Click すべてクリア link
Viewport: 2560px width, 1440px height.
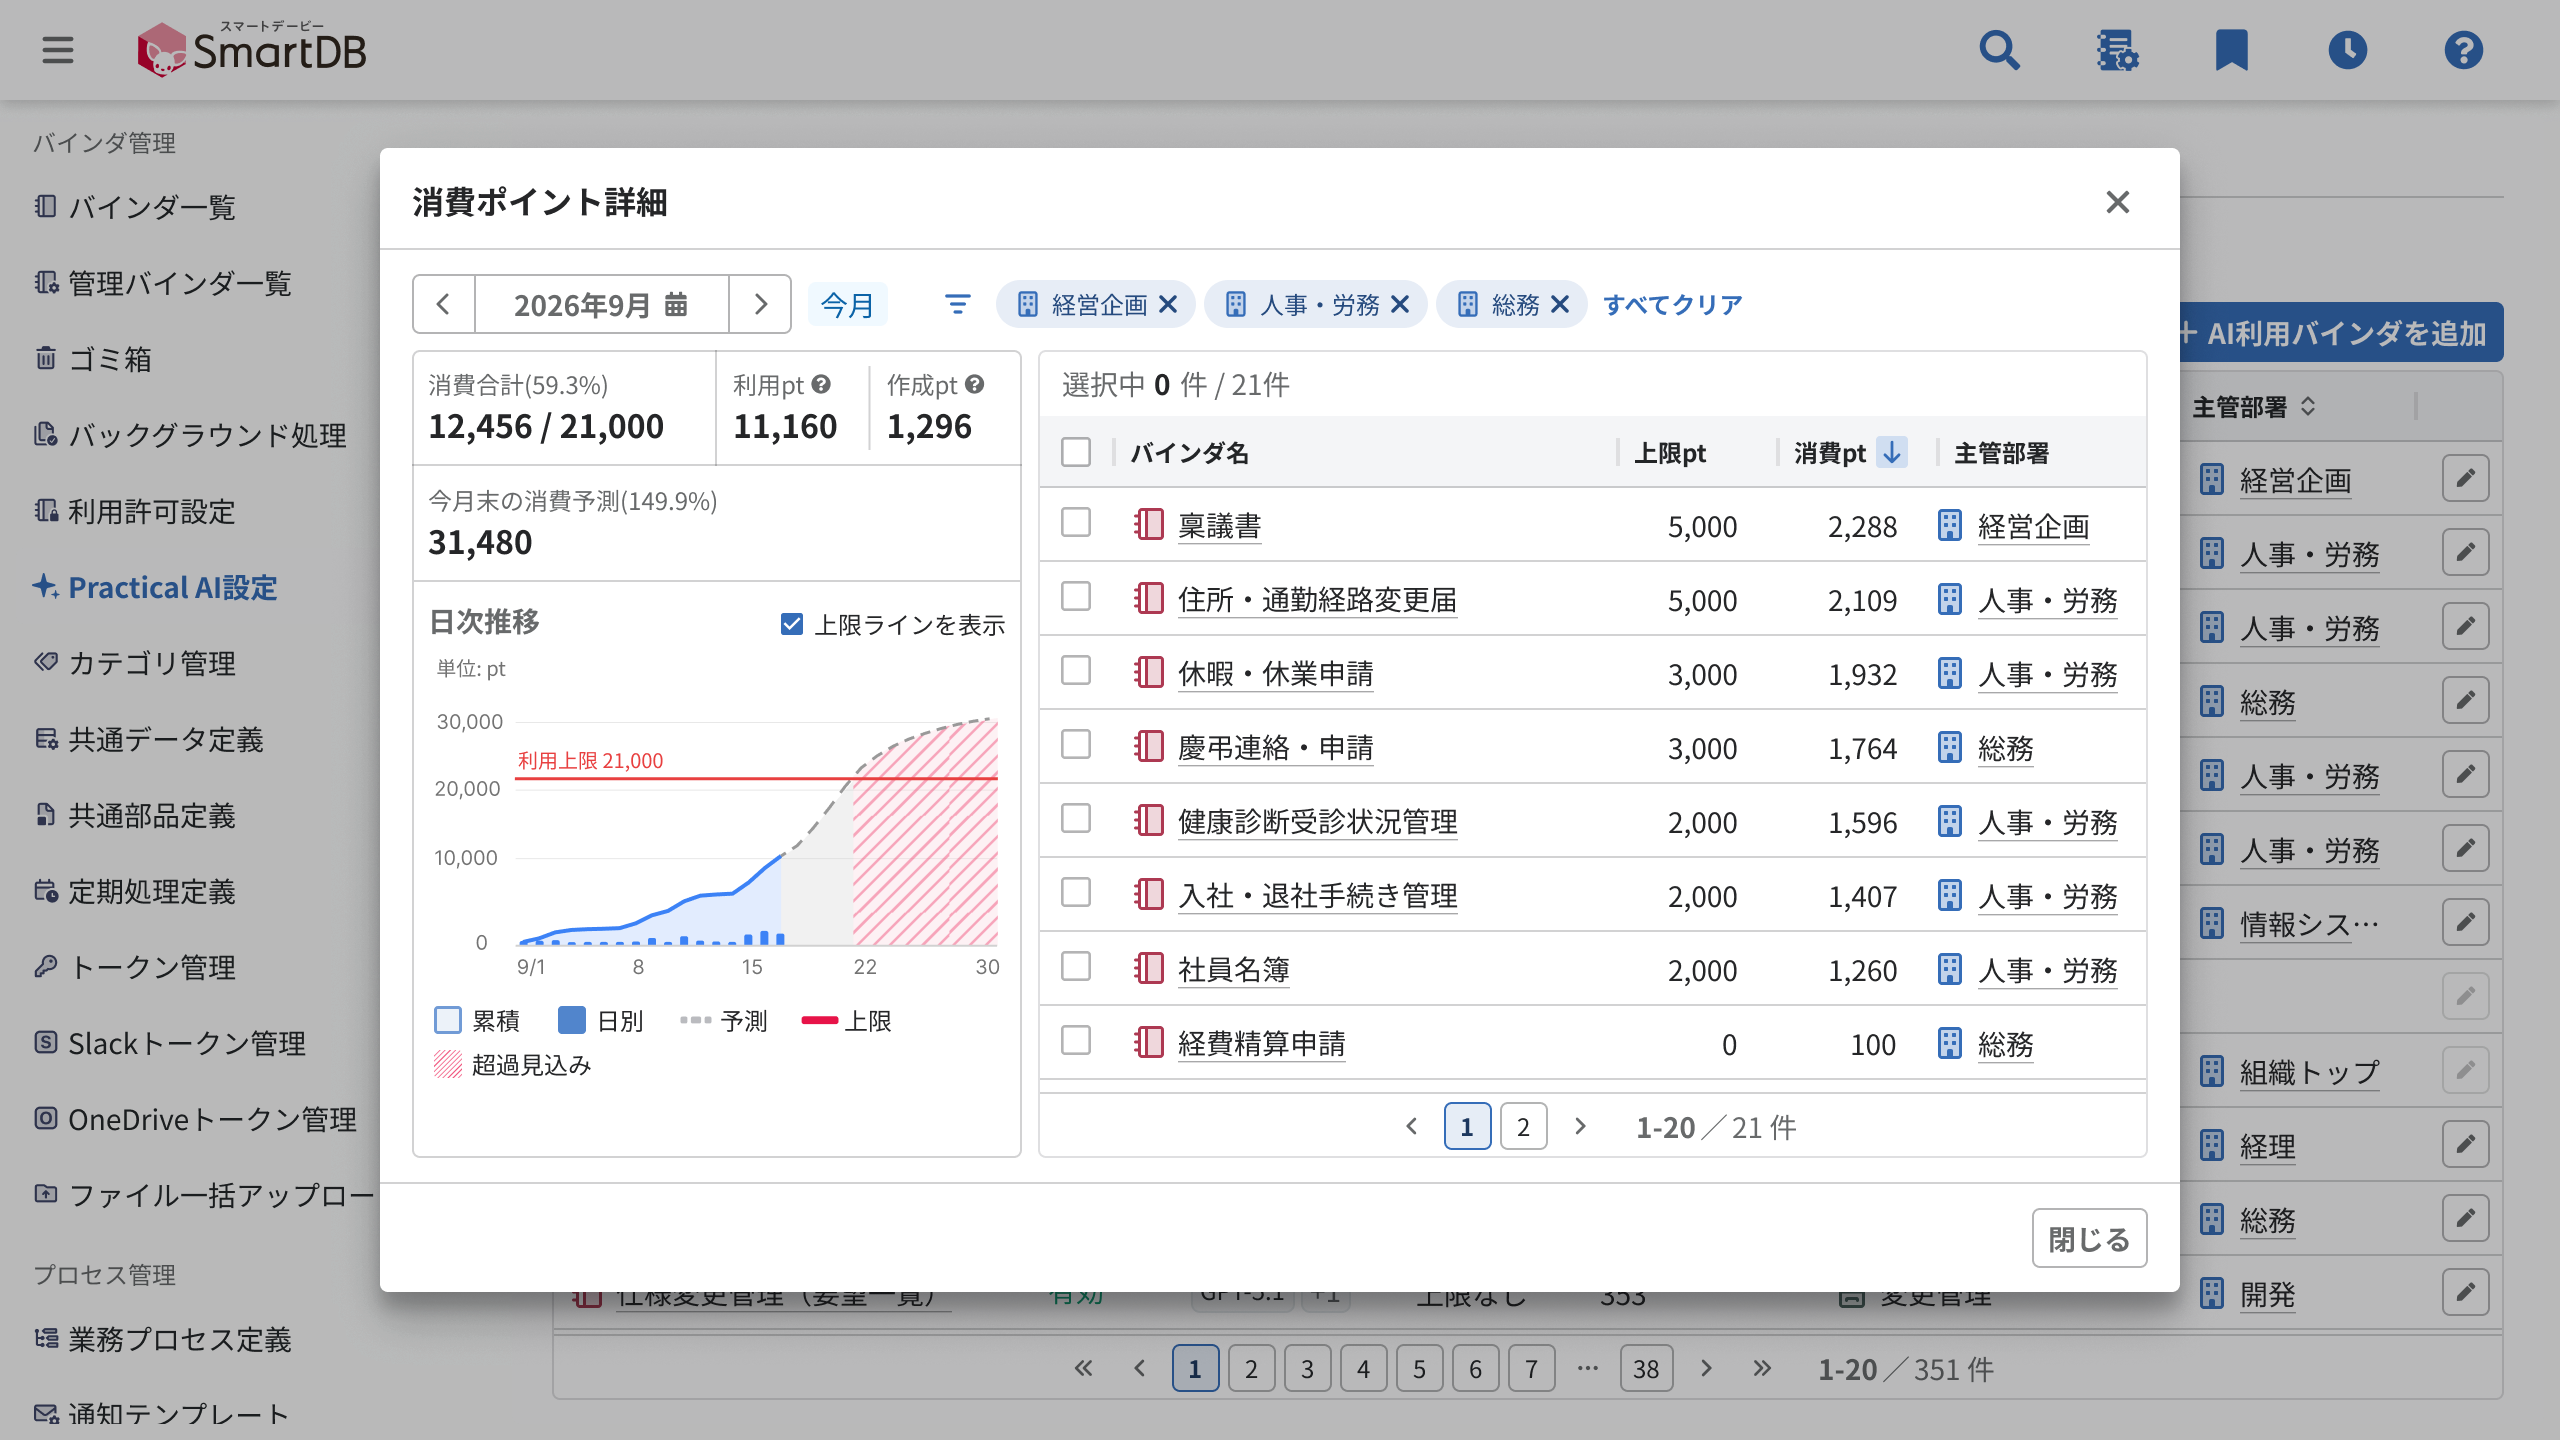(1673, 304)
